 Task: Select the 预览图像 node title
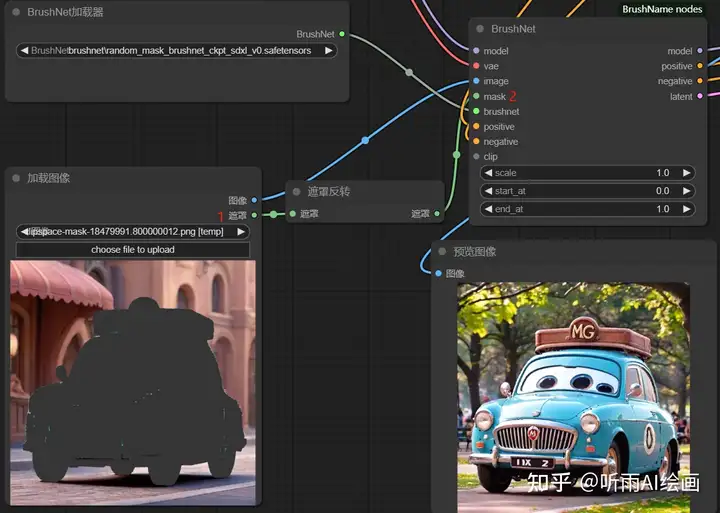[475, 251]
